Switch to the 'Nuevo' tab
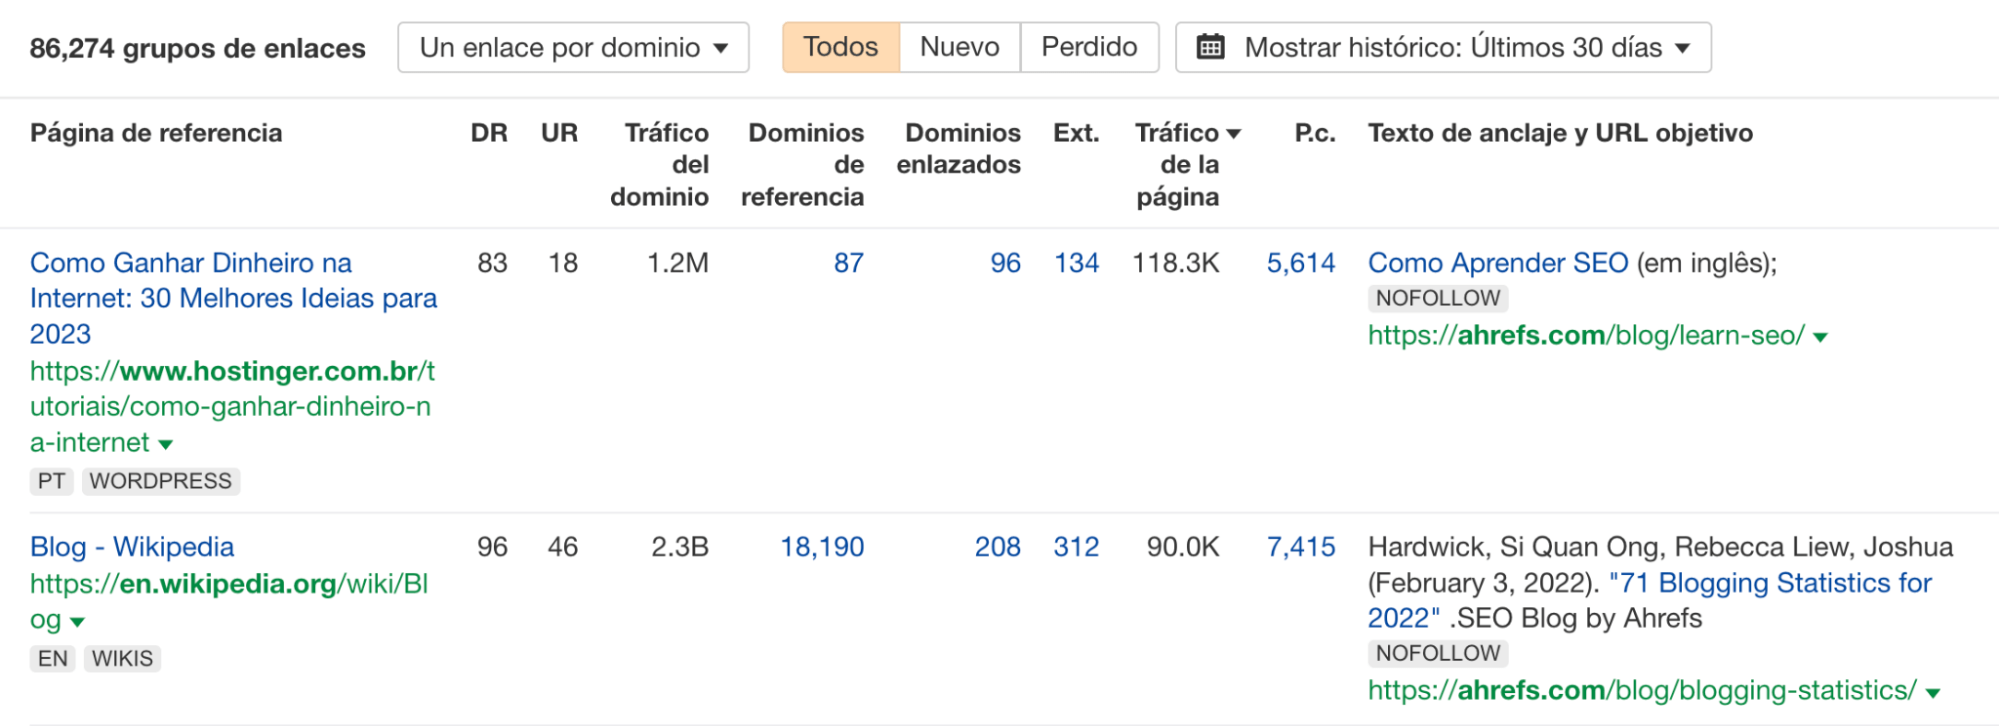This screenshot has width=1999, height=727. pyautogui.click(x=957, y=46)
